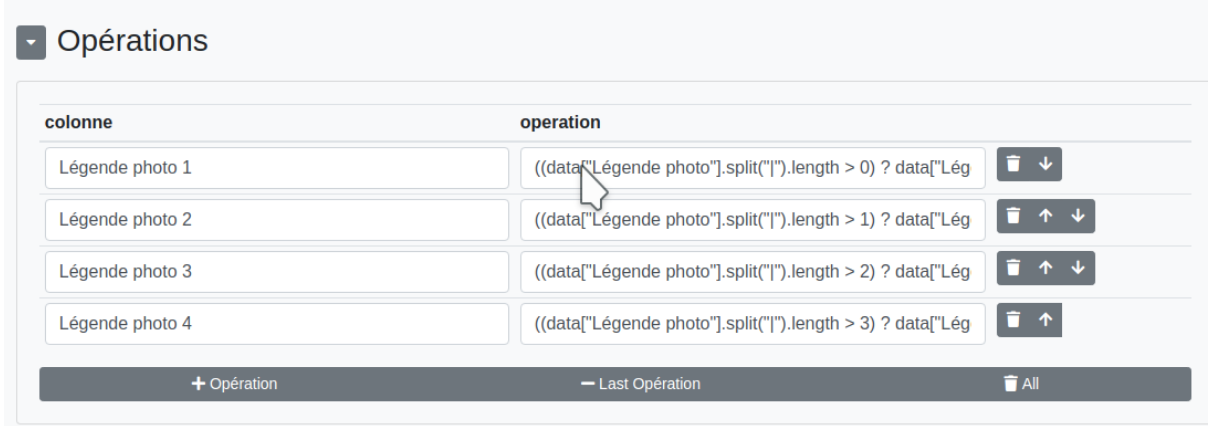Move the Légende photo 4 row up
This screenshot has height=426, width=1208.
point(1044,320)
